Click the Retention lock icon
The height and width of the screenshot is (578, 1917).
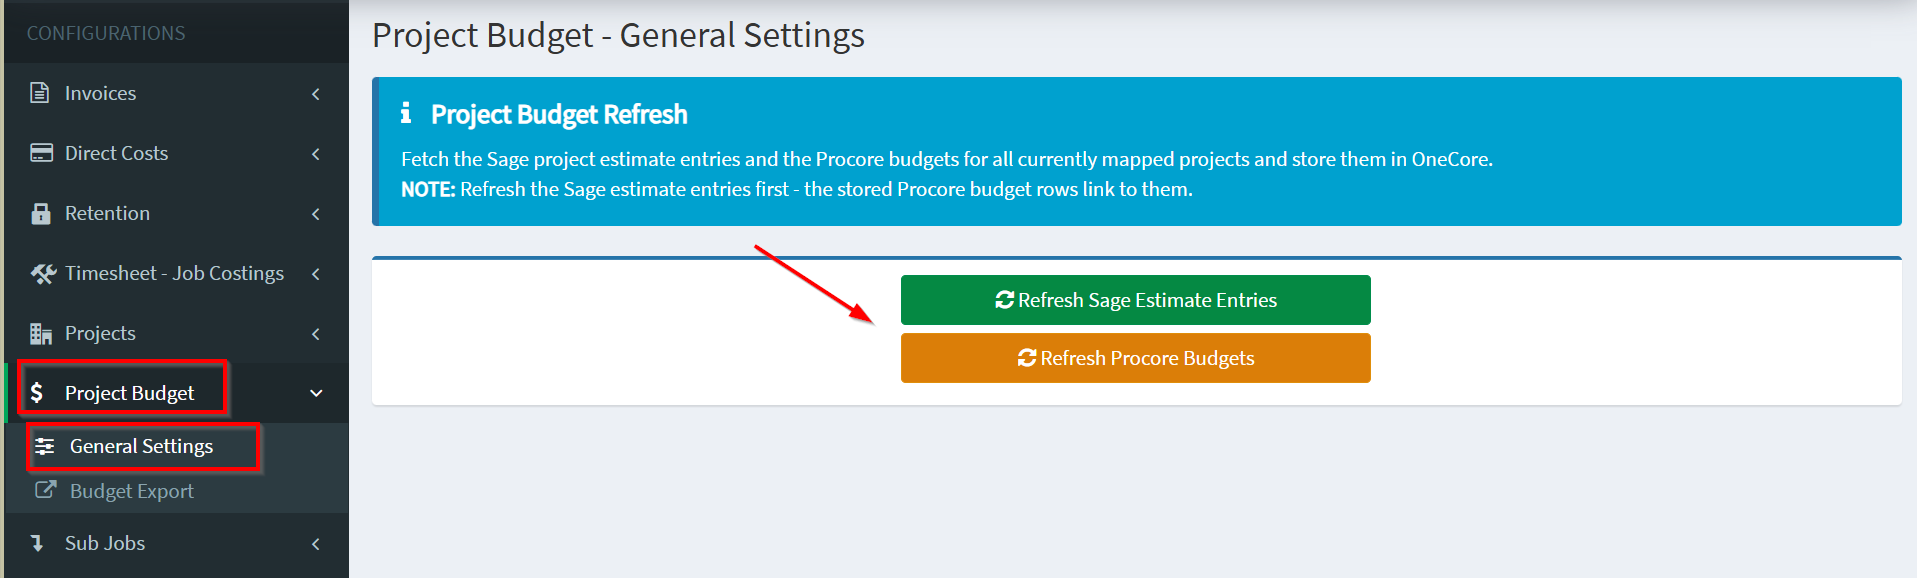click(x=41, y=213)
